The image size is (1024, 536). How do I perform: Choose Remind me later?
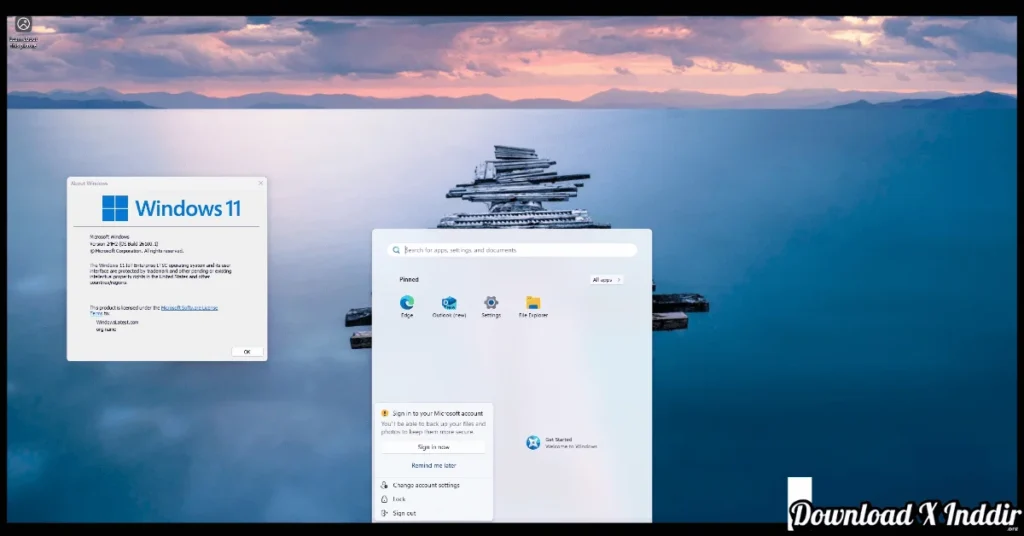[x=434, y=465]
